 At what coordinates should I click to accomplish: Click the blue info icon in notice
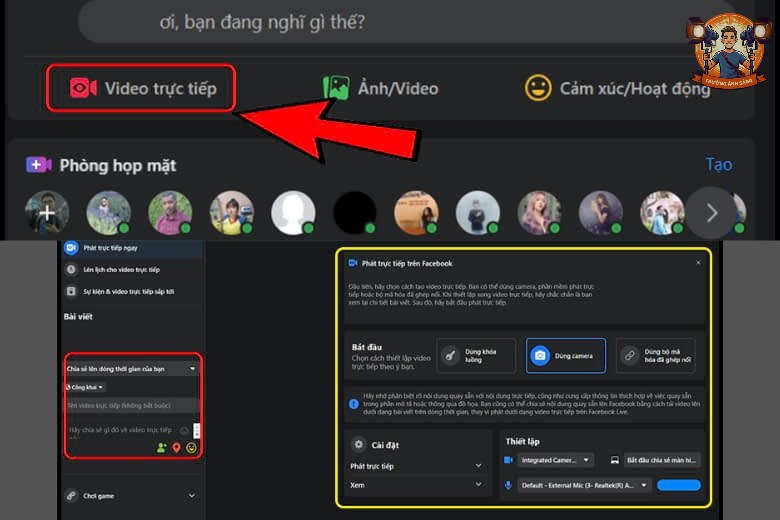(x=354, y=404)
